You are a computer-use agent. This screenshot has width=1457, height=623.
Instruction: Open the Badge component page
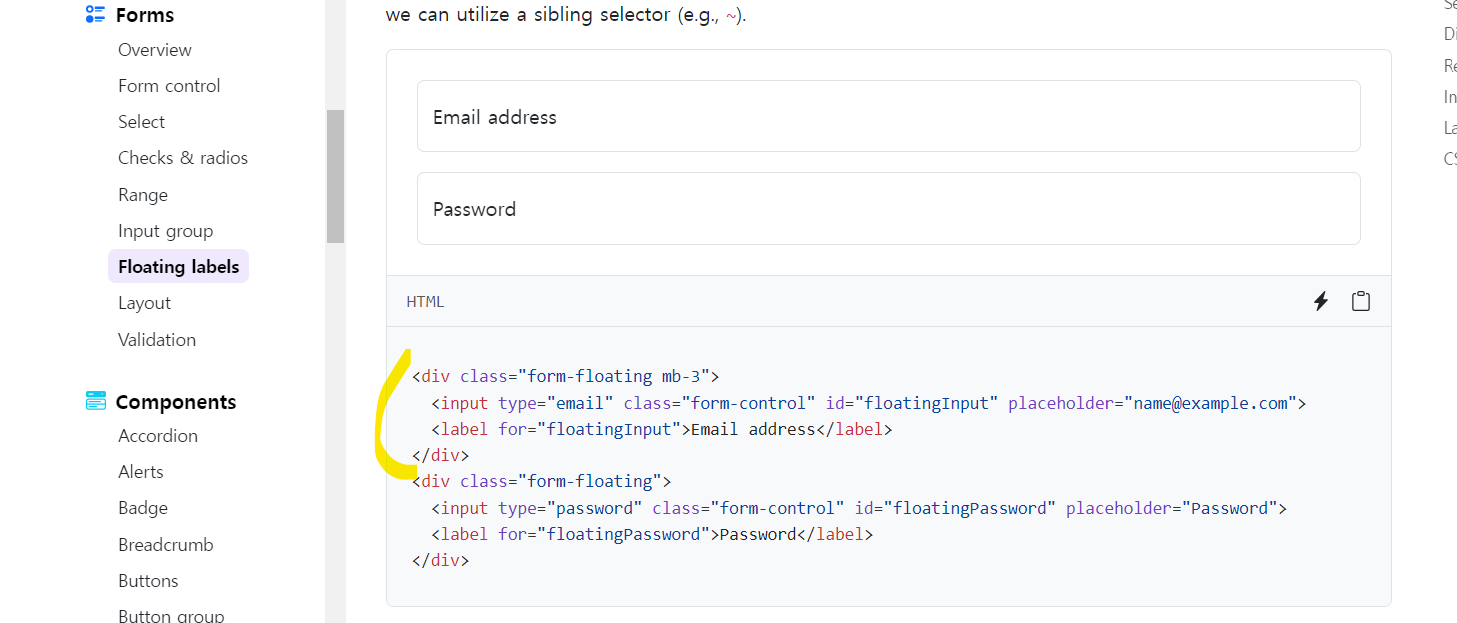tap(143, 508)
